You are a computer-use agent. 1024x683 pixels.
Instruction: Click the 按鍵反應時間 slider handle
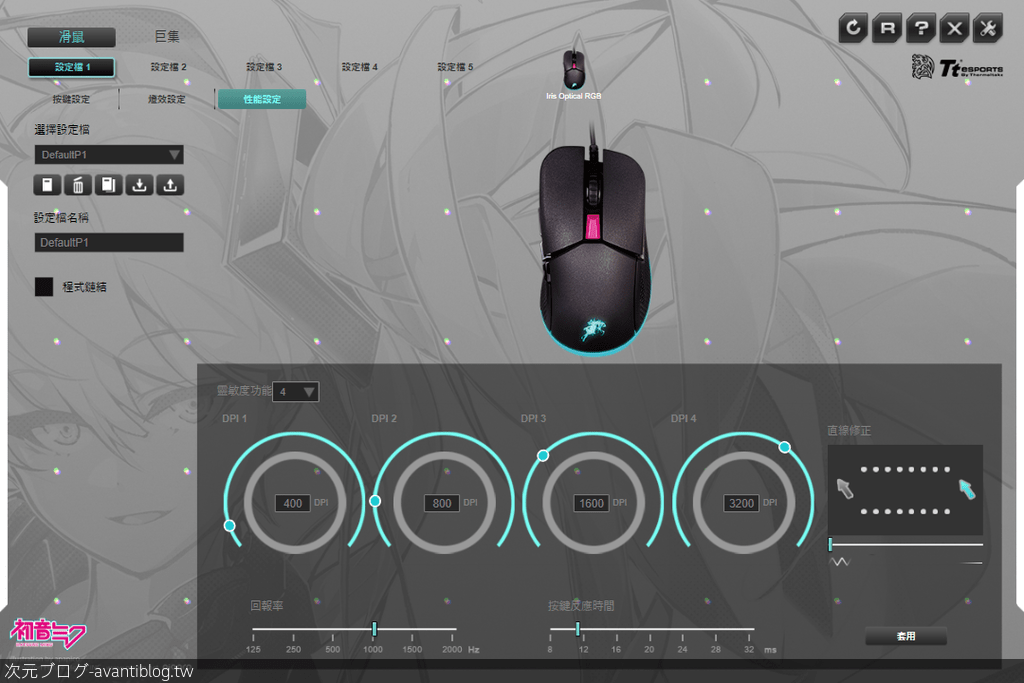tap(578, 629)
